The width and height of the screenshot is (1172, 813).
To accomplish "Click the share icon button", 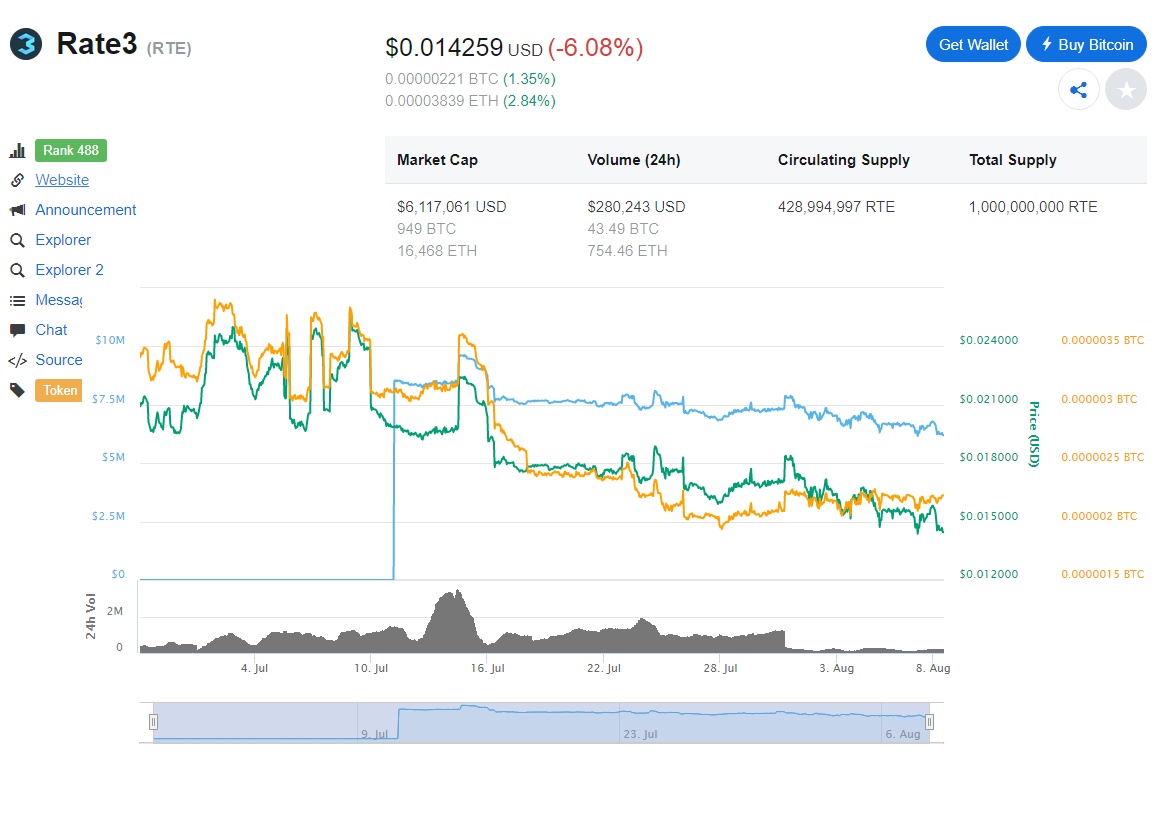I will pyautogui.click(x=1079, y=90).
